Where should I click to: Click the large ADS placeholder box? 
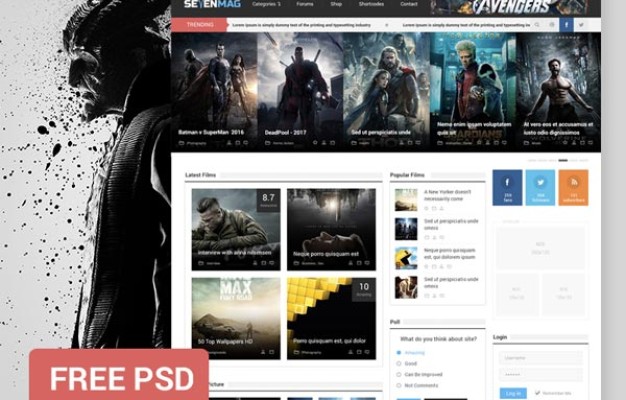pos(541,248)
